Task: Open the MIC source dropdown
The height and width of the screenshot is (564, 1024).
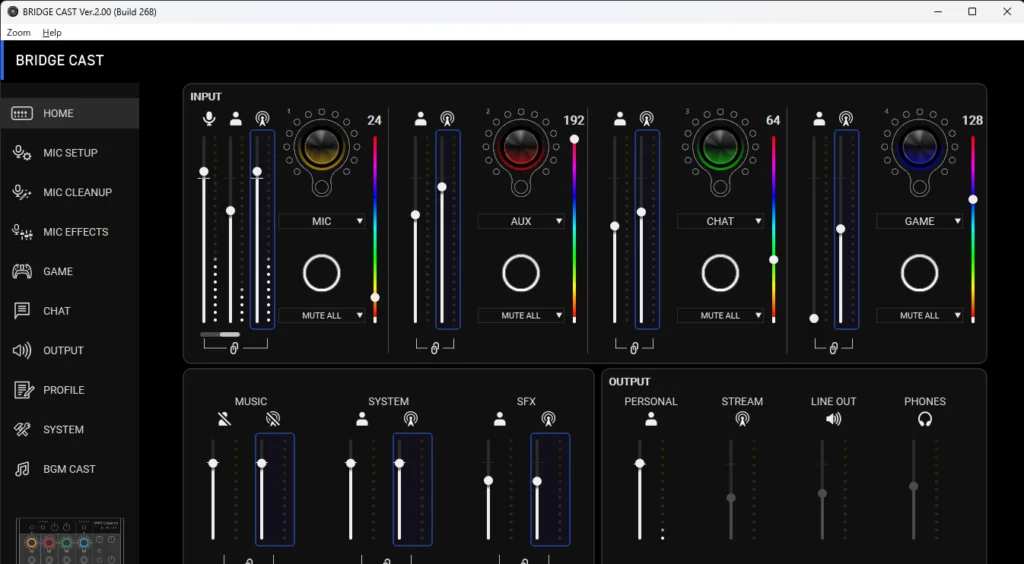Action: coord(322,221)
